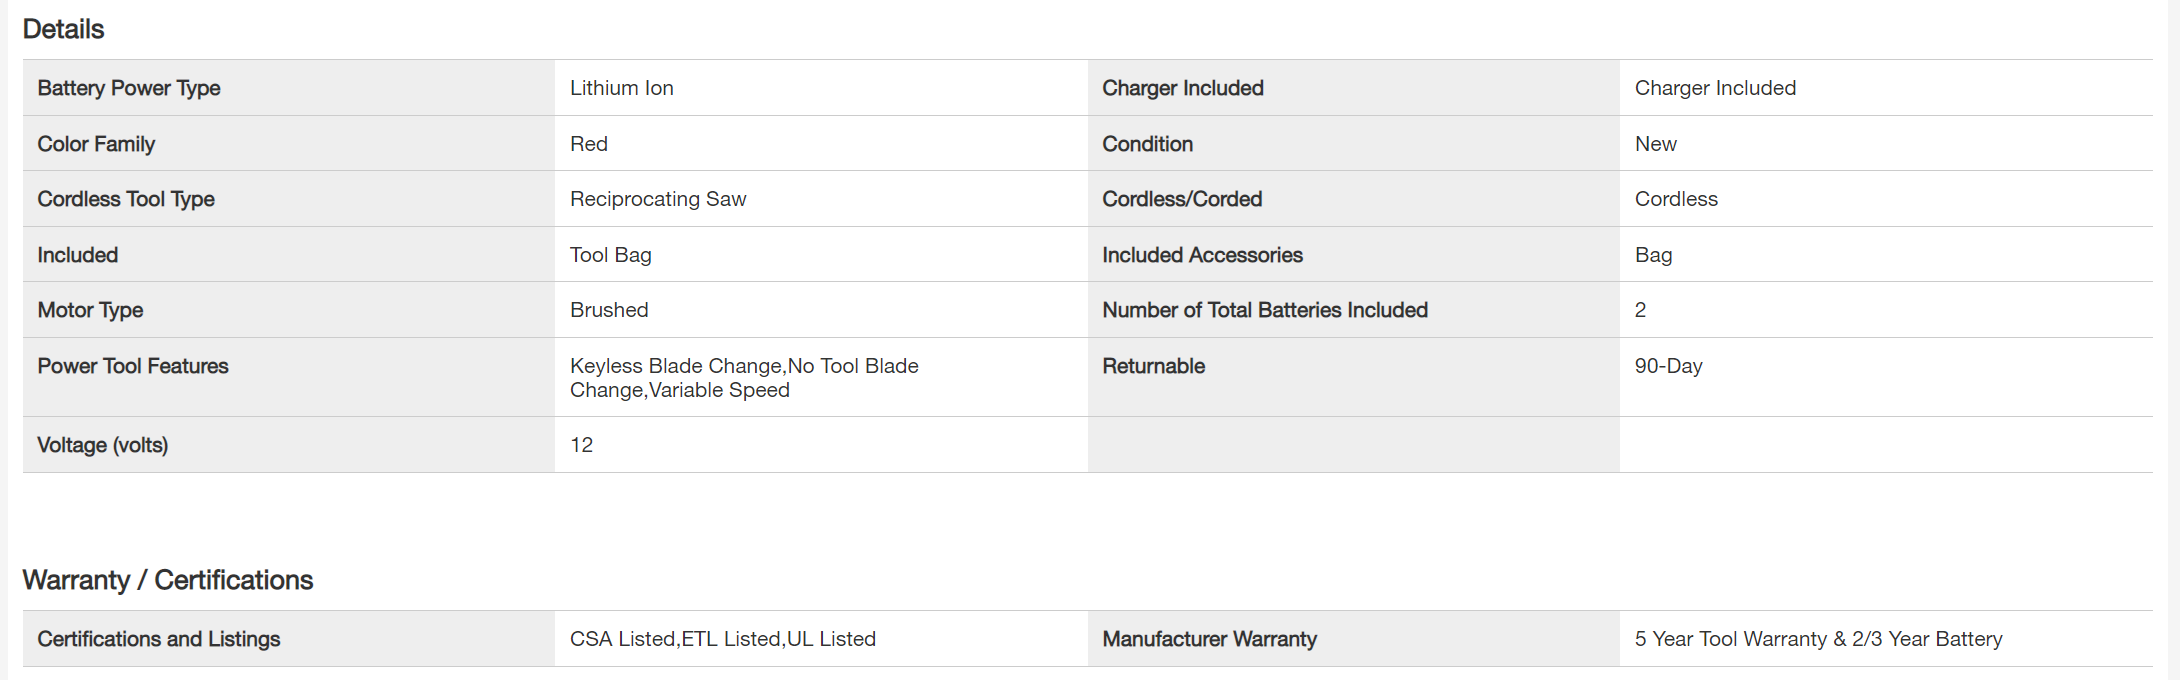The width and height of the screenshot is (2180, 680).
Task: Click the Reciprocating Saw value
Action: point(657,199)
